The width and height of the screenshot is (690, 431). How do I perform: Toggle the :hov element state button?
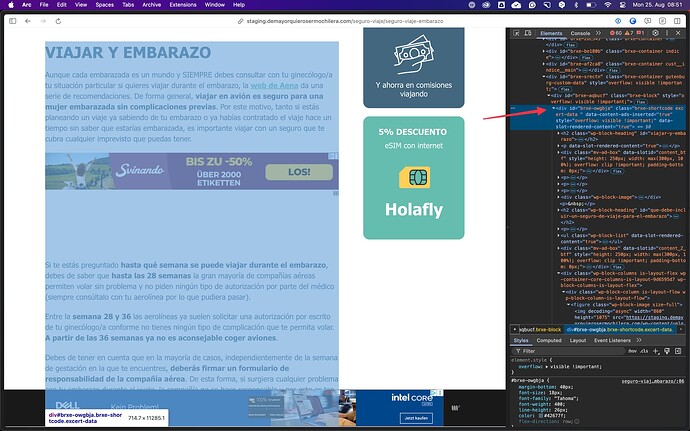point(632,351)
